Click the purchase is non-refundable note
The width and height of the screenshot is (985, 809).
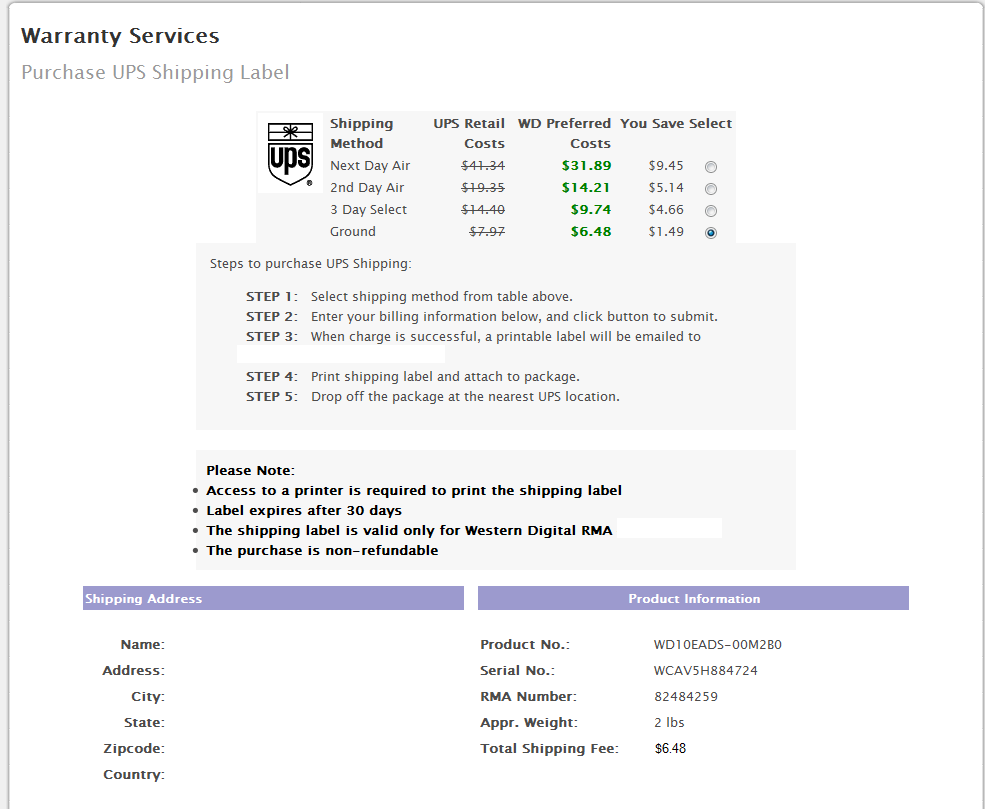pyautogui.click(x=322, y=550)
